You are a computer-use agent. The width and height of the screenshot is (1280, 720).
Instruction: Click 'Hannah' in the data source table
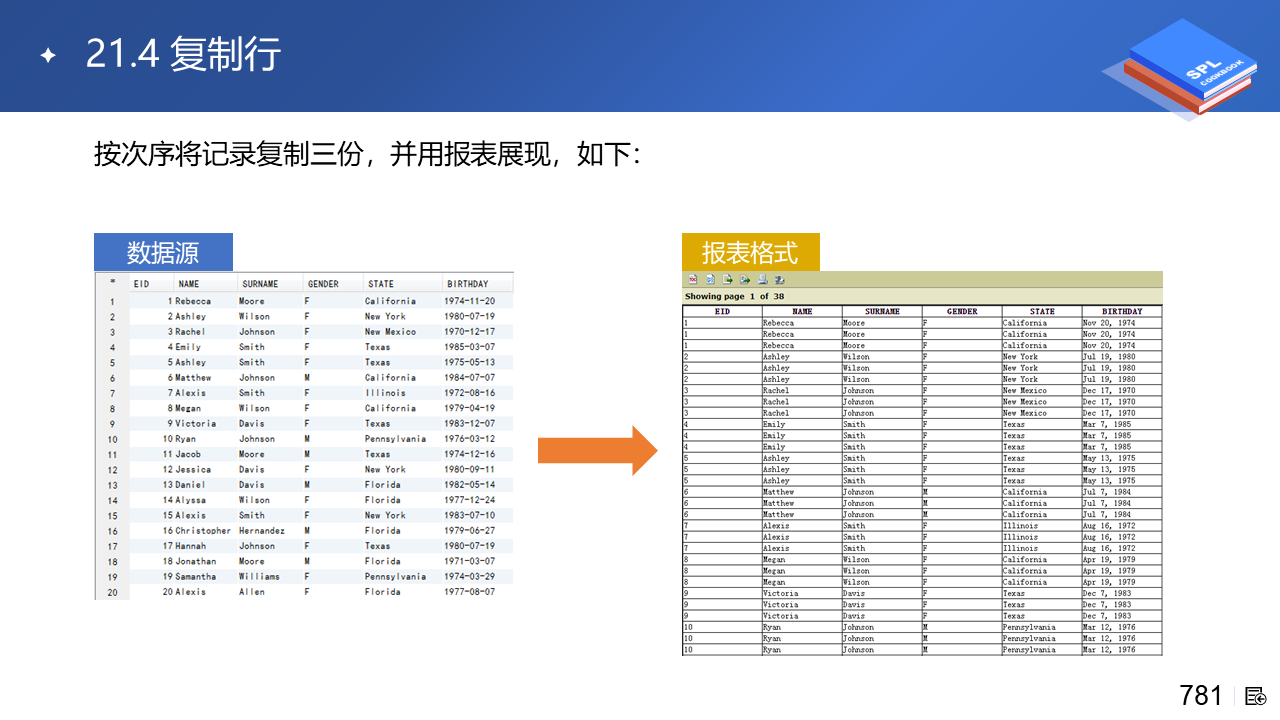click(x=190, y=546)
